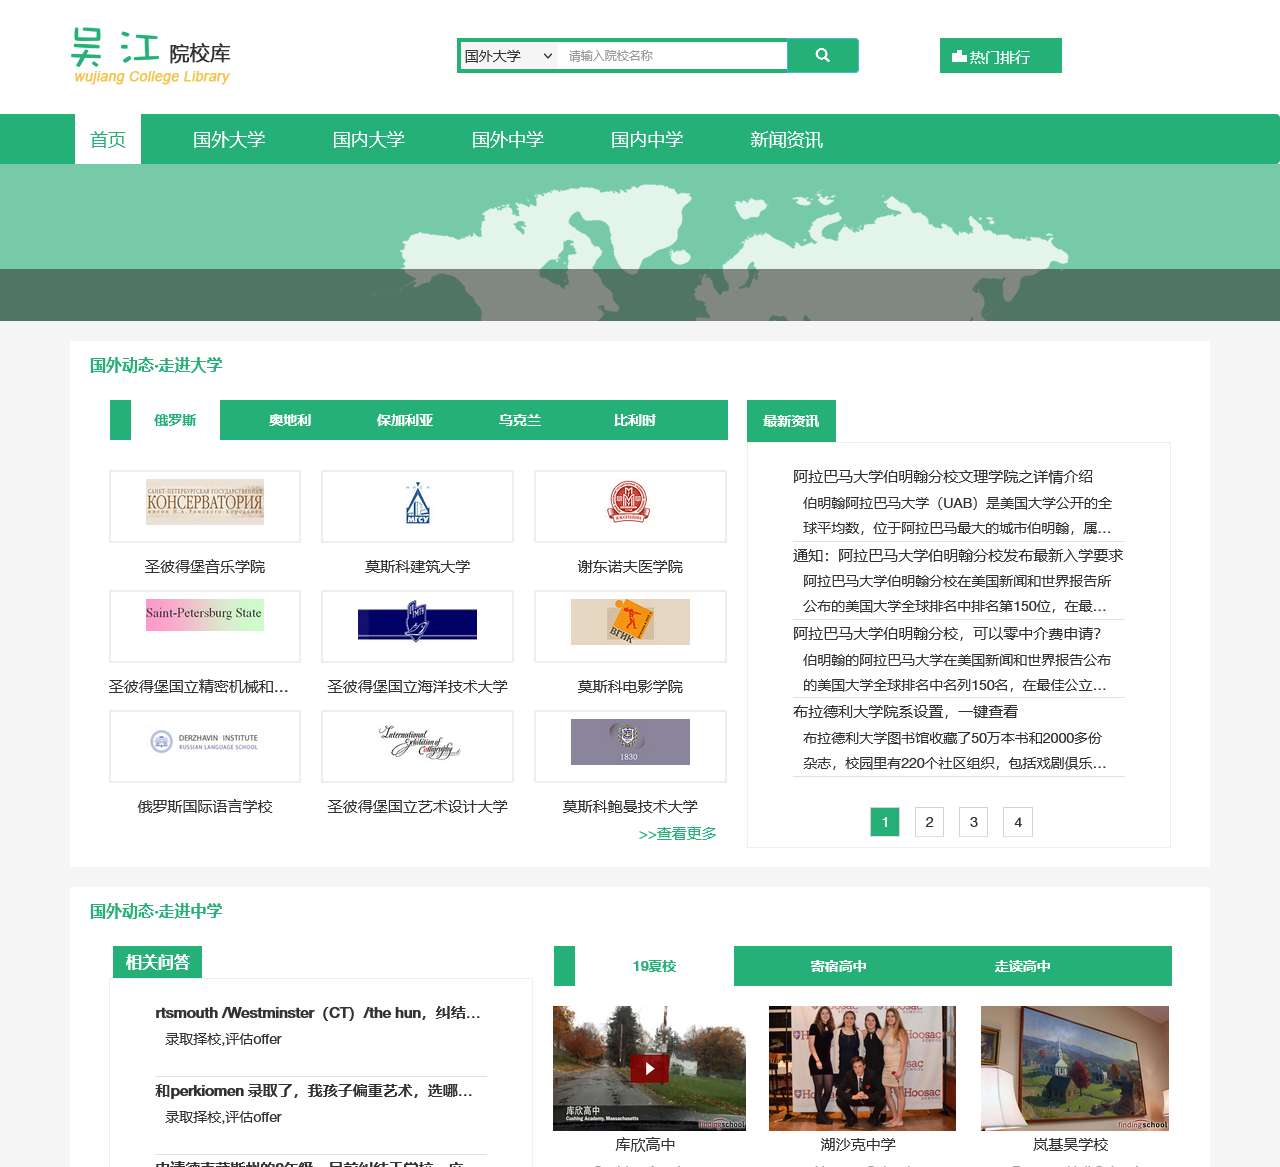Click the 莫斯科鲍曼技术大学 name link
1280x1167 pixels.
[x=630, y=807]
